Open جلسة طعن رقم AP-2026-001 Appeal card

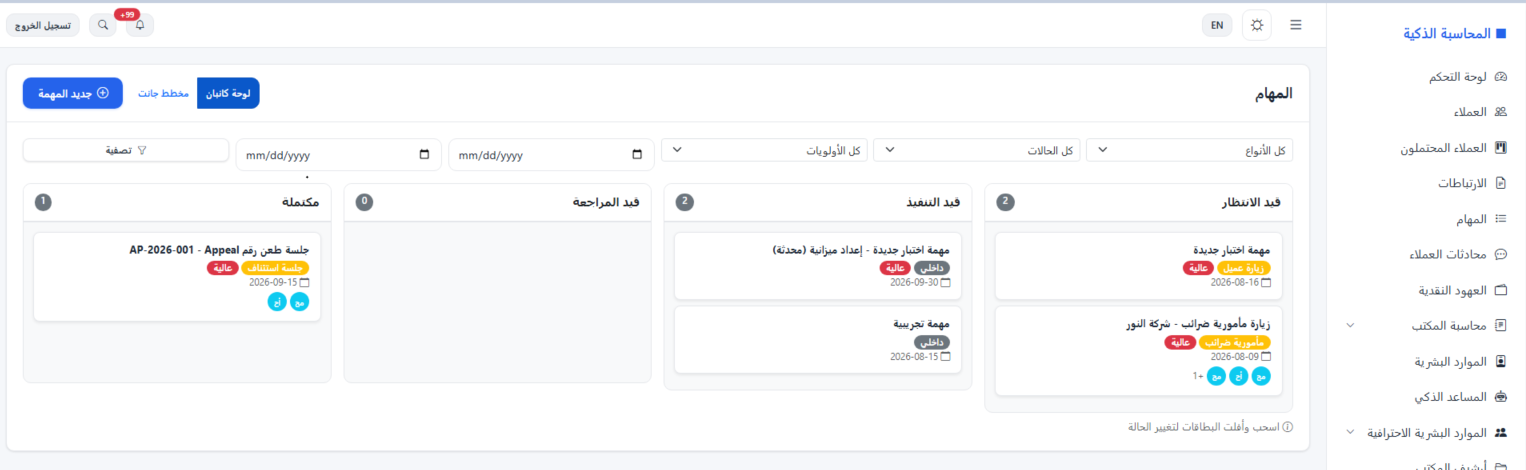[177, 277]
